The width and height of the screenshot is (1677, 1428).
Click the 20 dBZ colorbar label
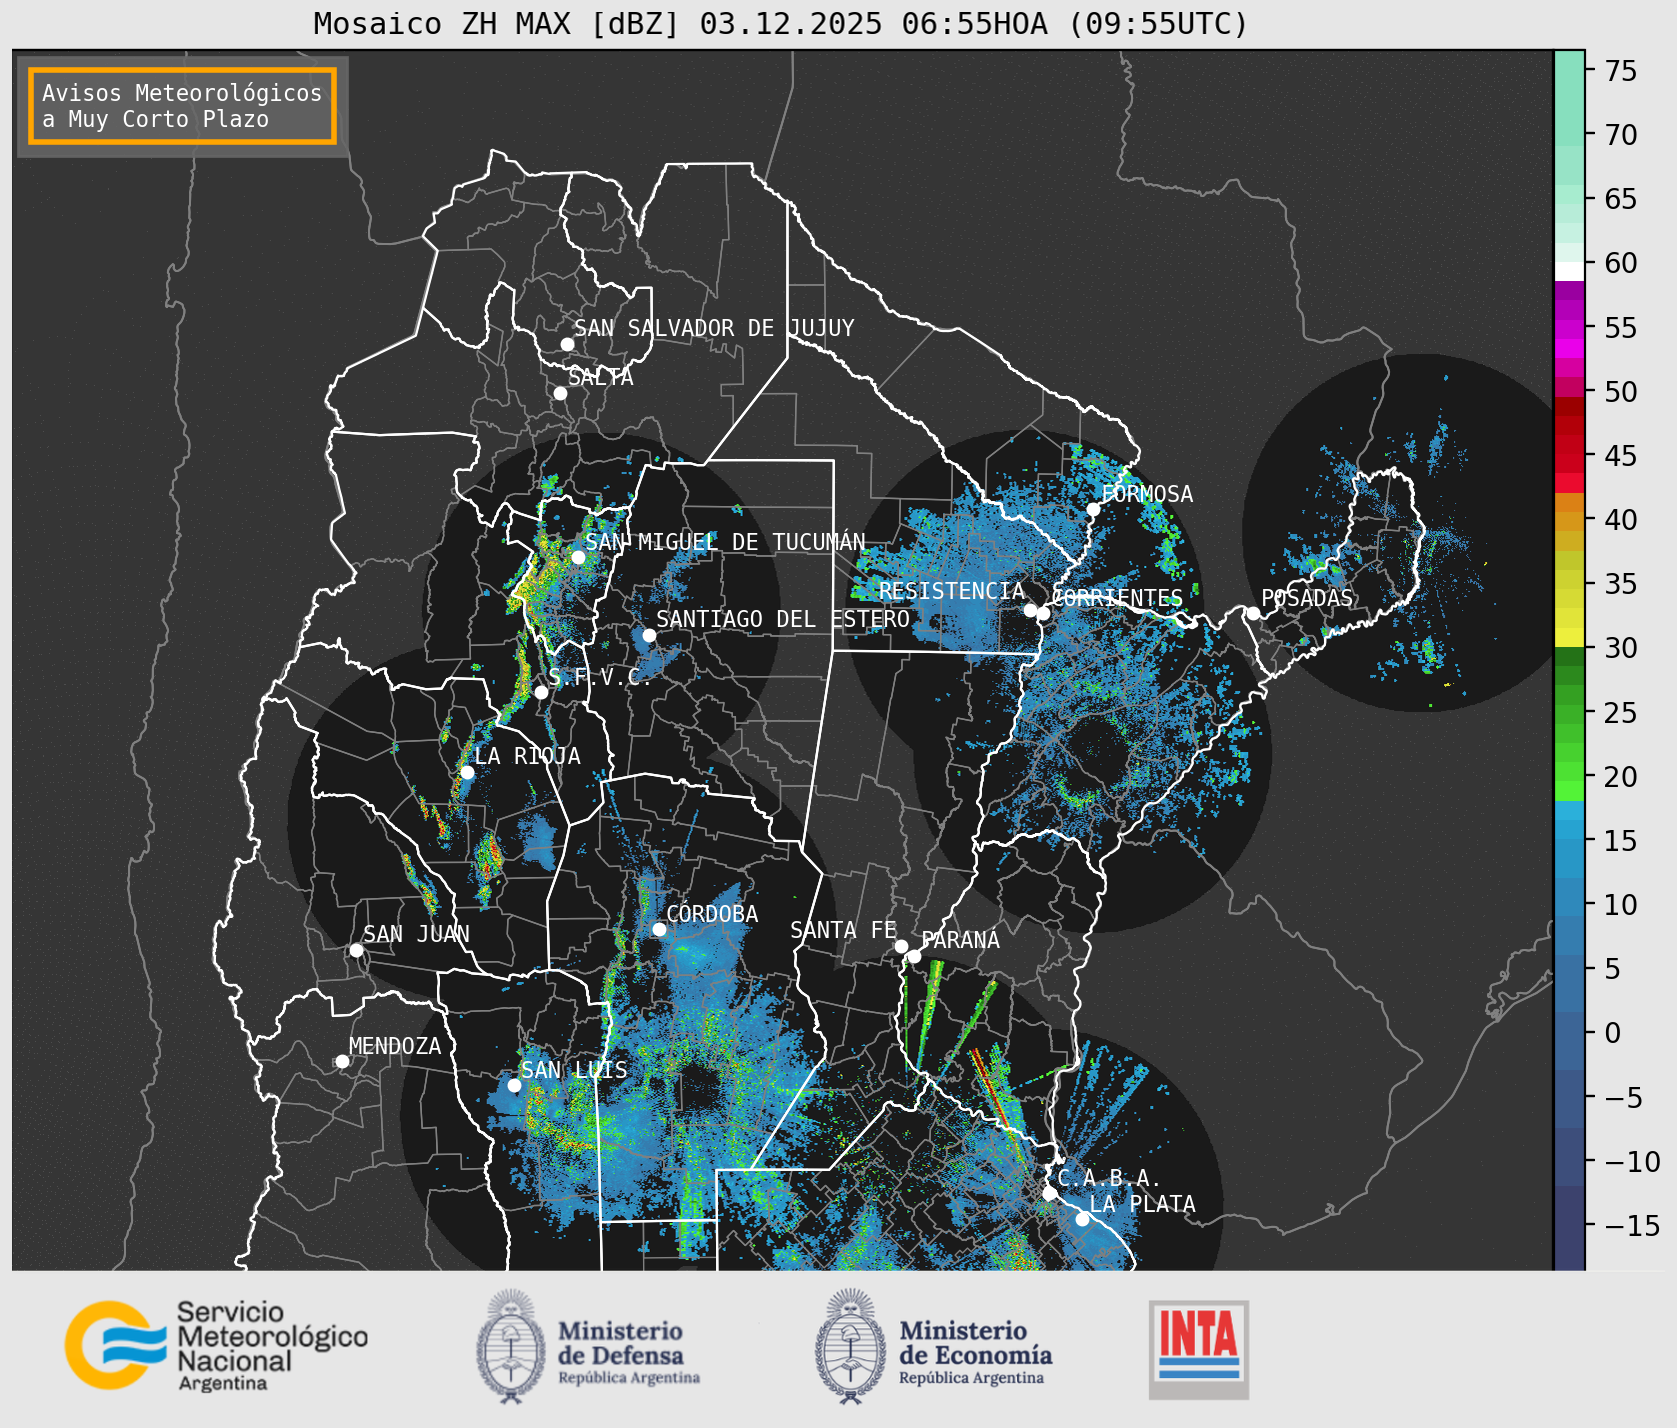(x=1621, y=777)
